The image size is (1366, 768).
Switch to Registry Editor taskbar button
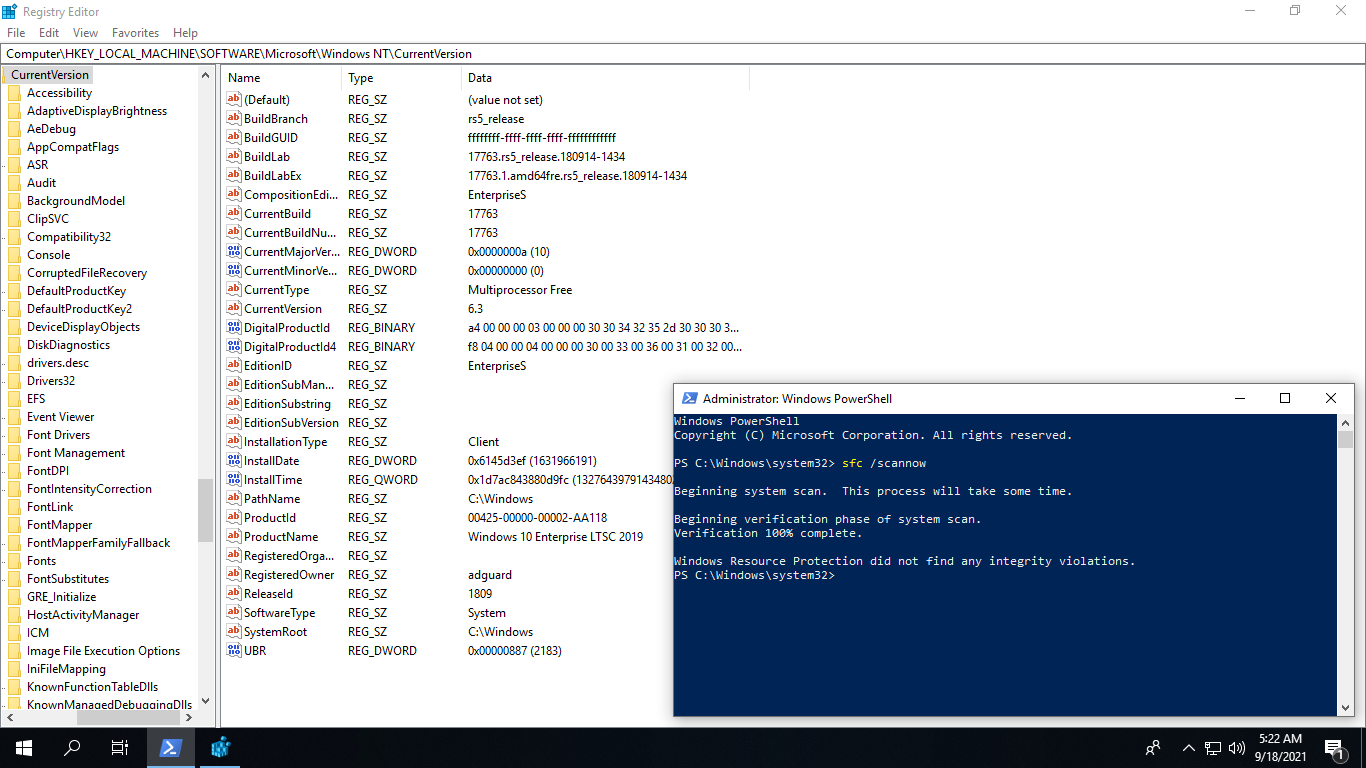[221, 747]
